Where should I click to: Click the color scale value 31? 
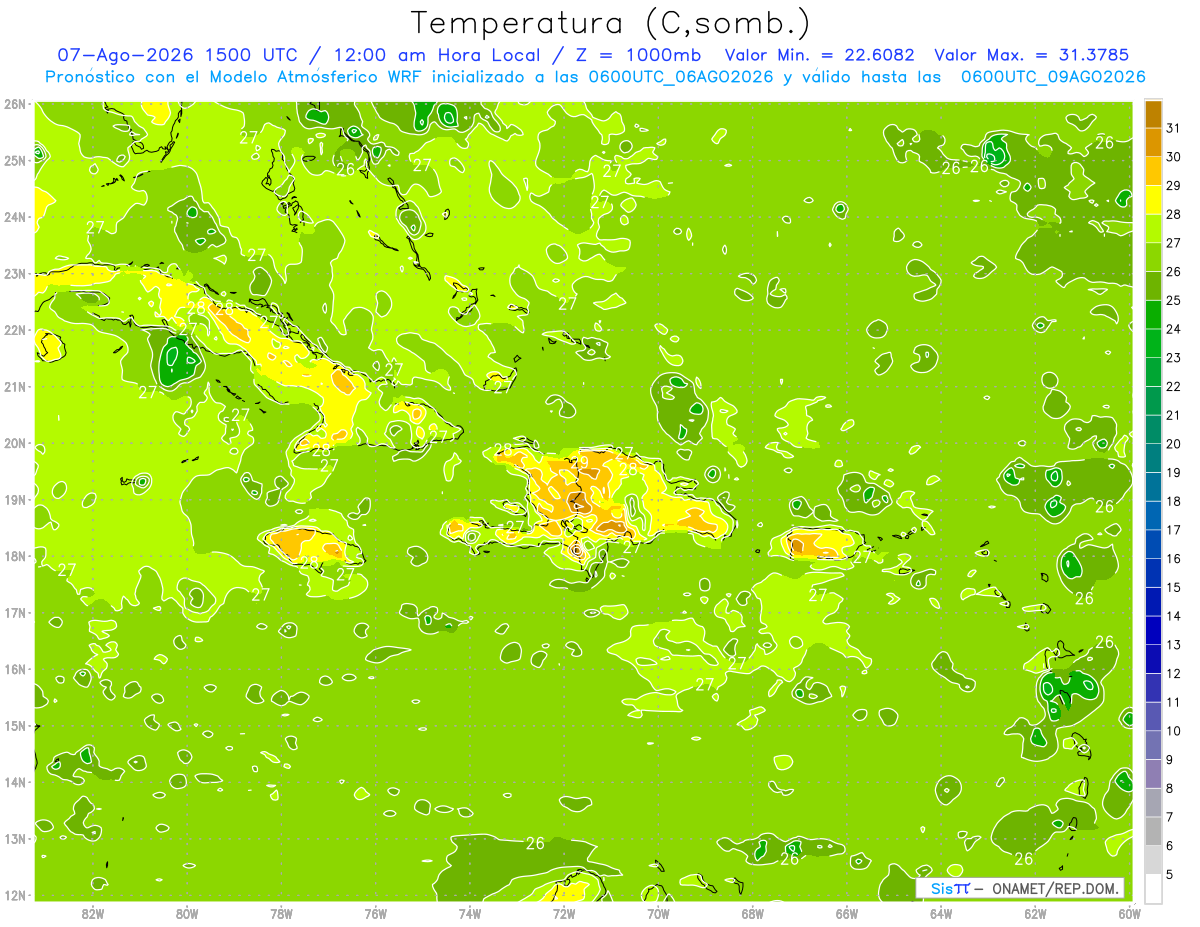click(x=1173, y=128)
